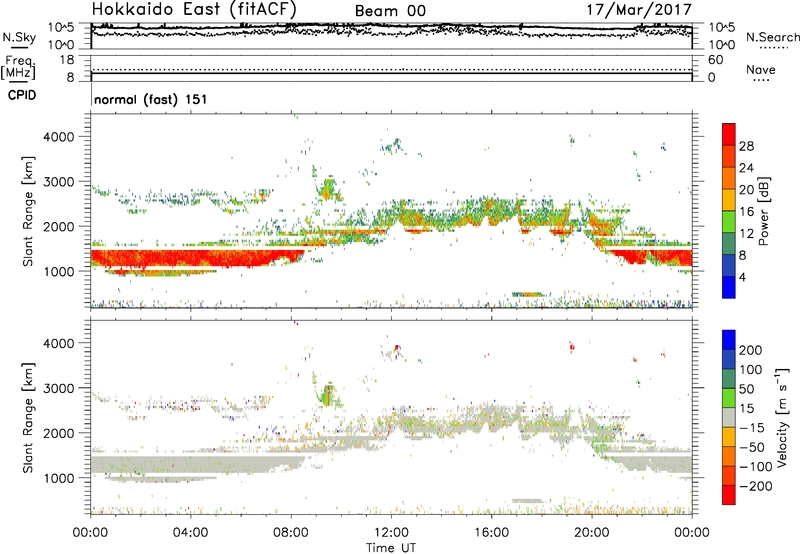Click the gray segment of Velocity color bar
The width and height of the screenshot is (800, 554).
[x=729, y=417]
